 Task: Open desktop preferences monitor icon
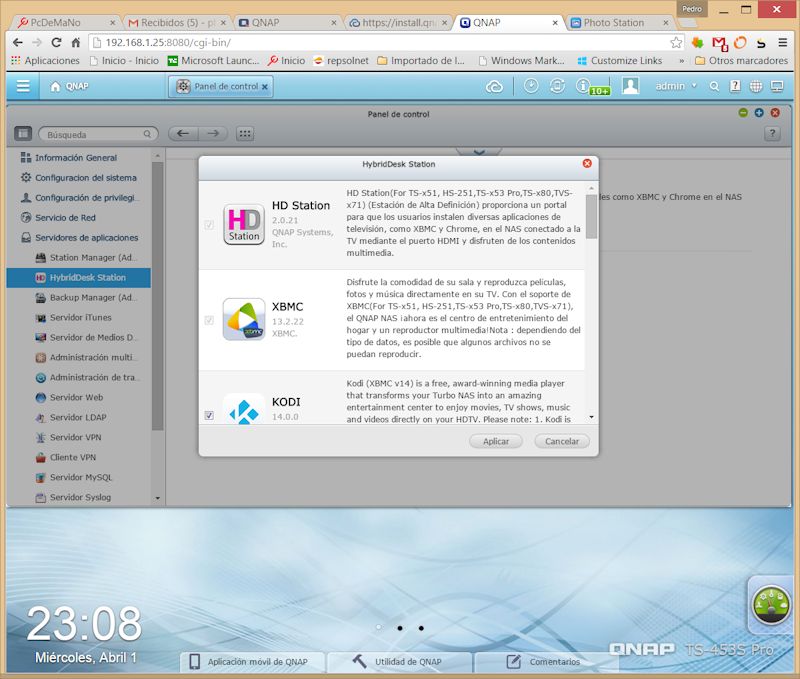coord(777,86)
